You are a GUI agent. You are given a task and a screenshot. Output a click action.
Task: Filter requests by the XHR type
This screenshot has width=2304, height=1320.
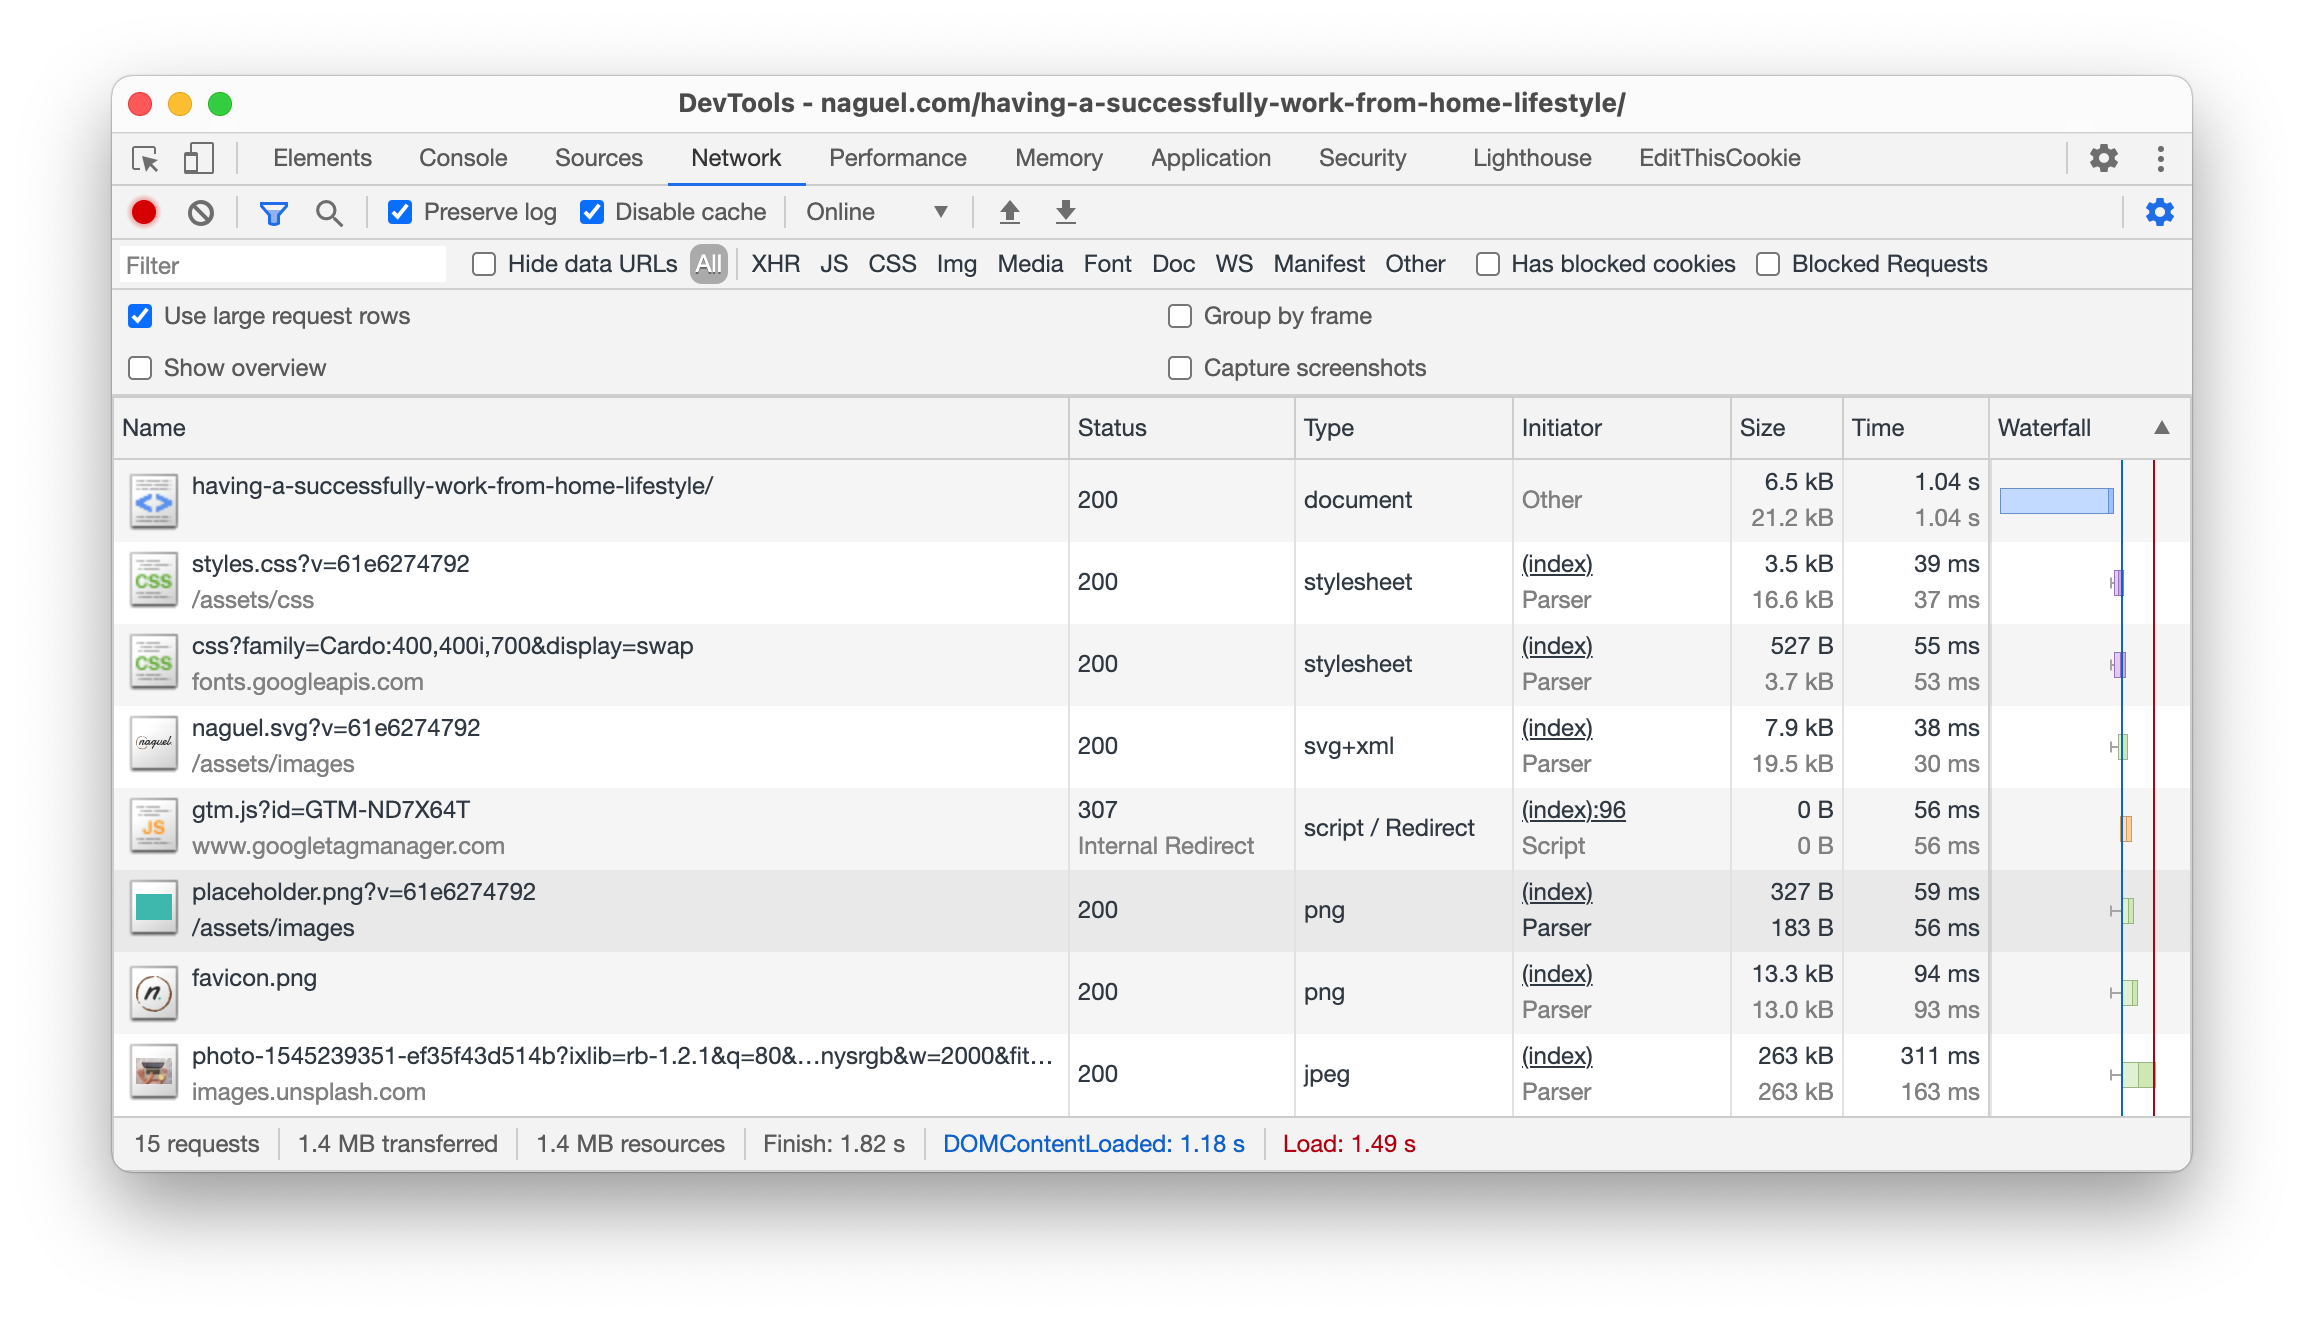point(775,264)
